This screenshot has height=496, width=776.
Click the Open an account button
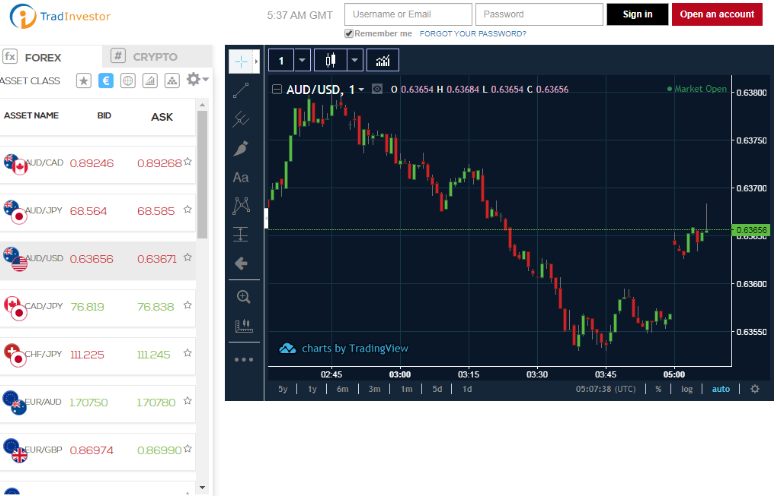(x=717, y=14)
